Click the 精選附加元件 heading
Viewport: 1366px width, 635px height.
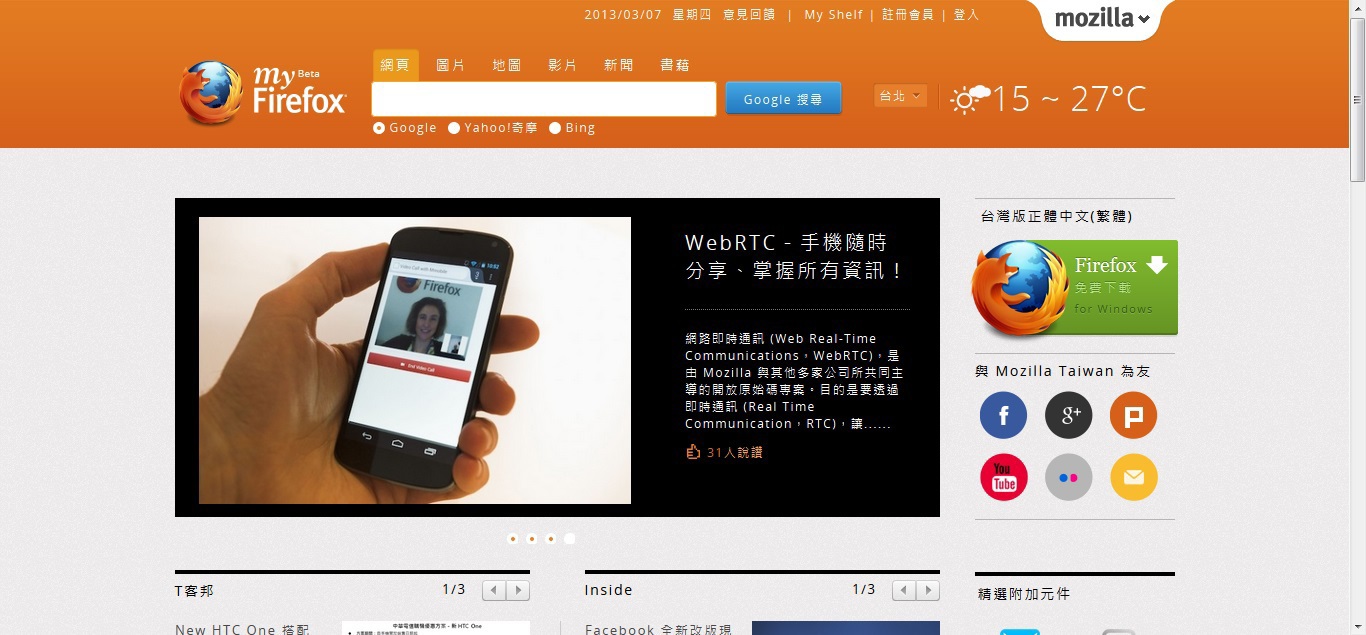pos(1024,594)
